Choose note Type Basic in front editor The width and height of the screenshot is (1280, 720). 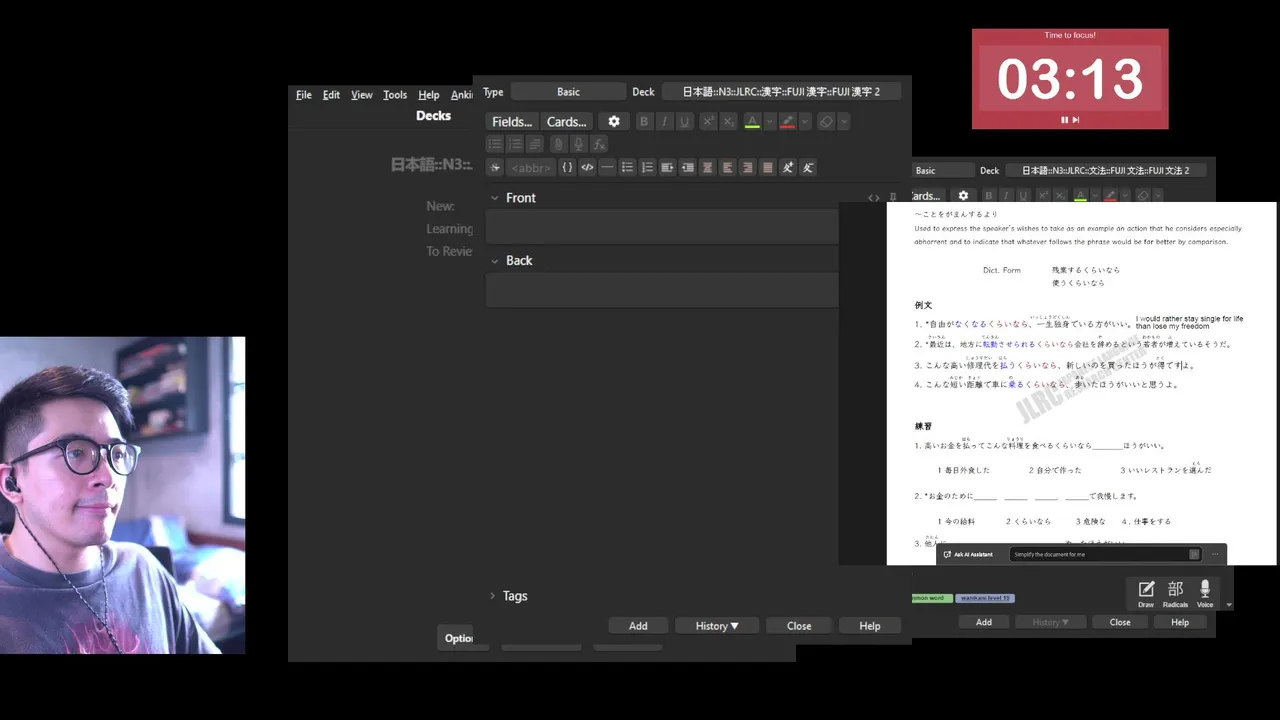(568, 92)
